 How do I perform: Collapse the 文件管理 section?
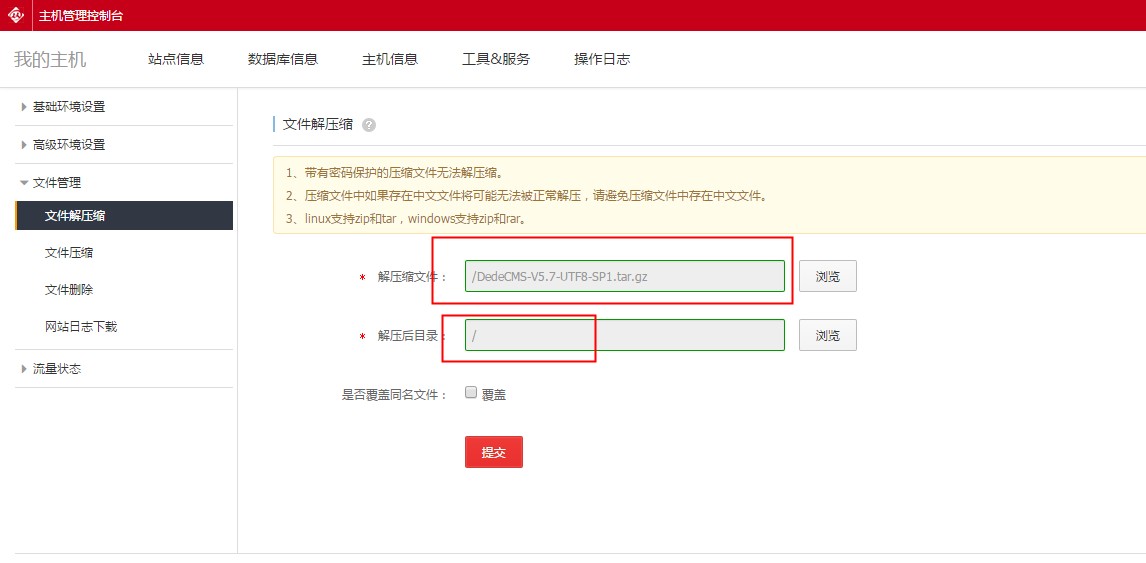click(56, 183)
